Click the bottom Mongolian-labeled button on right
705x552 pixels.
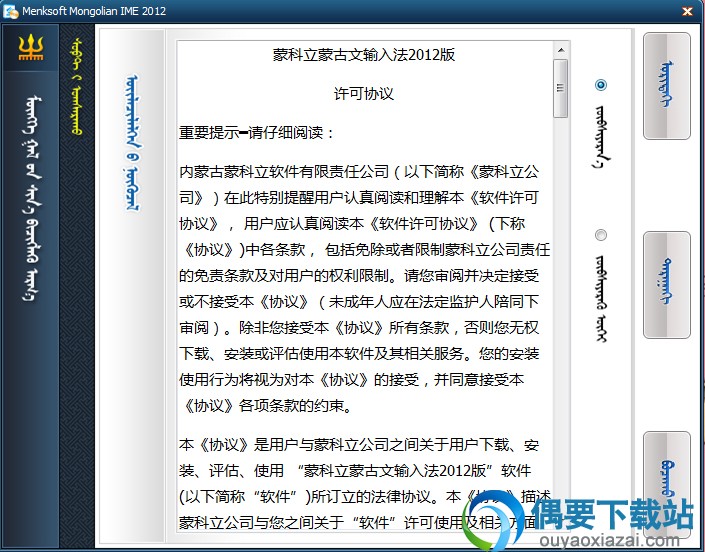click(667, 484)
